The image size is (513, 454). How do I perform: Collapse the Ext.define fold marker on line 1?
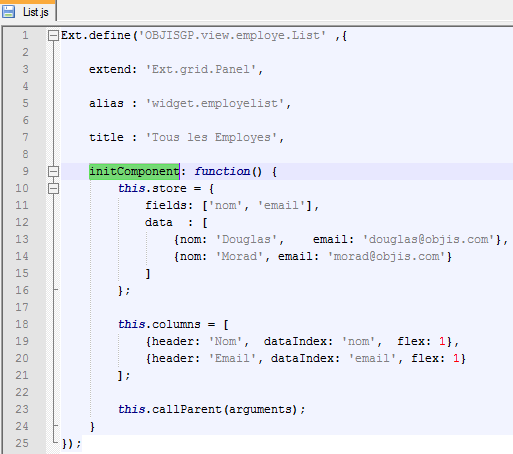53,36
